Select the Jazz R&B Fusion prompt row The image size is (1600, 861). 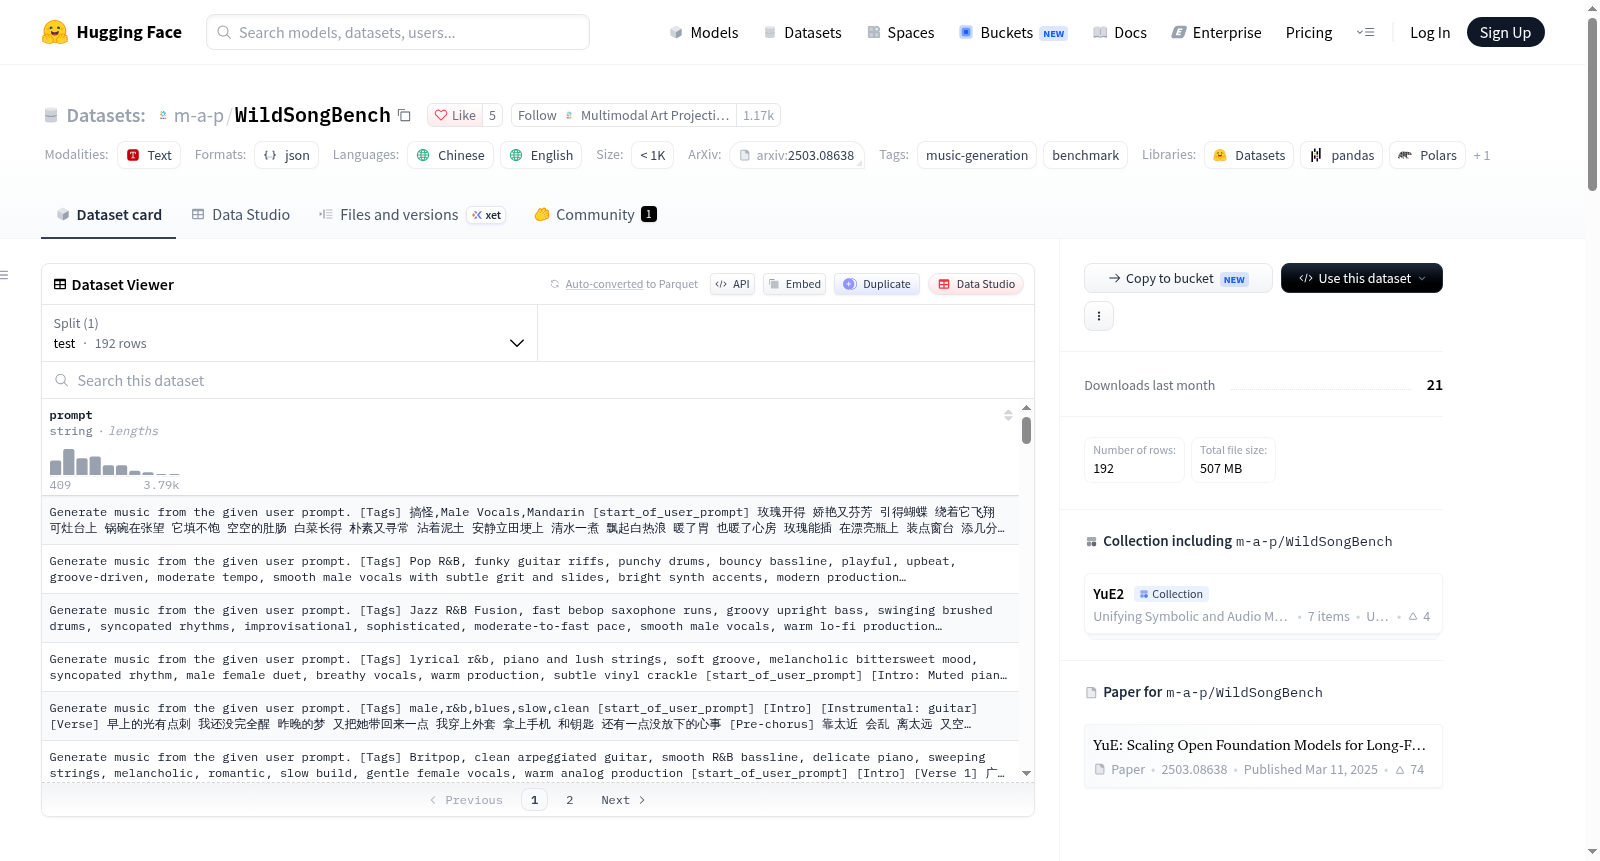[x=530, y=618]
